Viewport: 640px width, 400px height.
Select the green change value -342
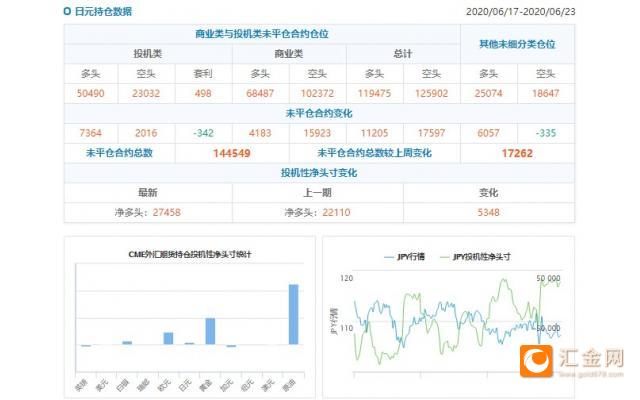tap(203, 133)
